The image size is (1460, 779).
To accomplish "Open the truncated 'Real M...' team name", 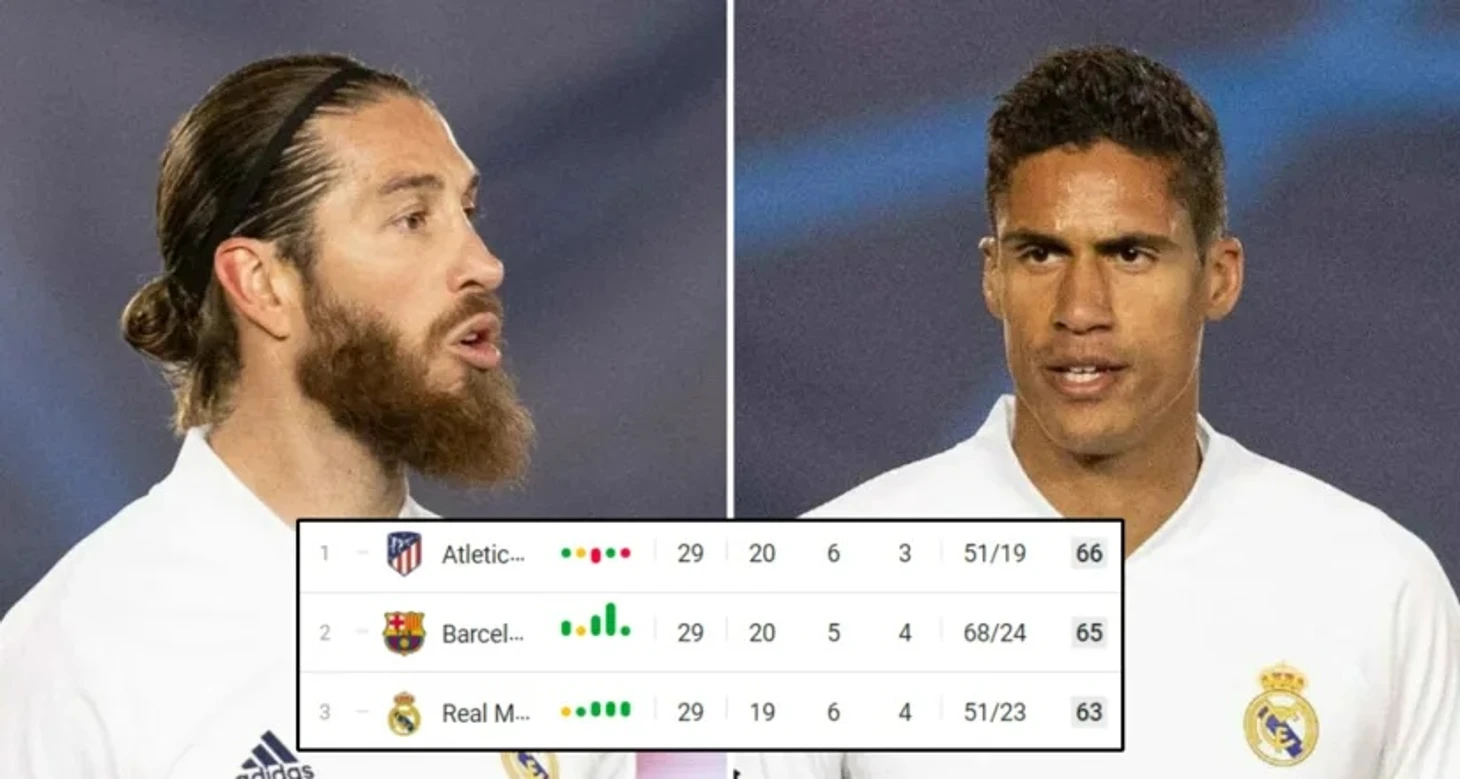I will tap(485, 713).
